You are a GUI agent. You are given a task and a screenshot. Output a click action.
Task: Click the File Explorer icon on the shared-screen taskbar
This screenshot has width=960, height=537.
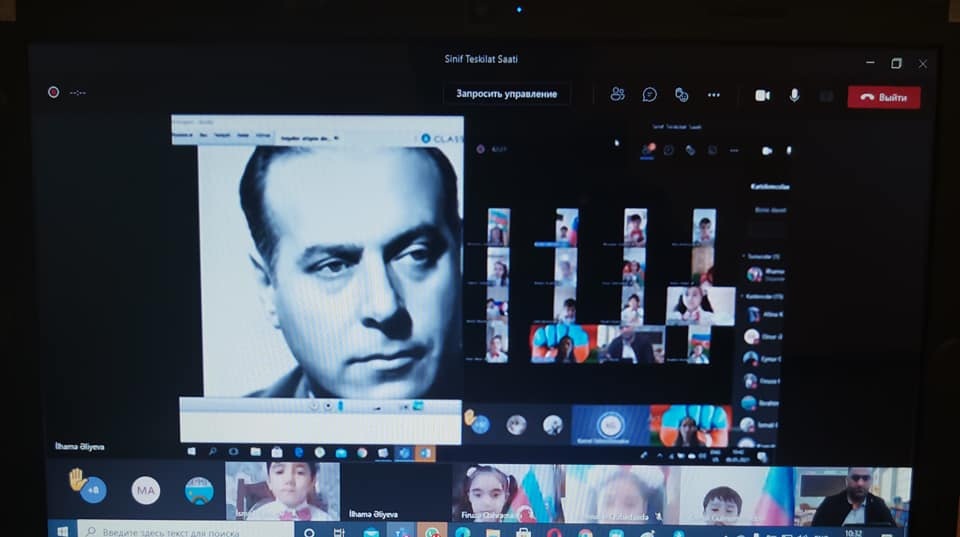pos(255,452)
